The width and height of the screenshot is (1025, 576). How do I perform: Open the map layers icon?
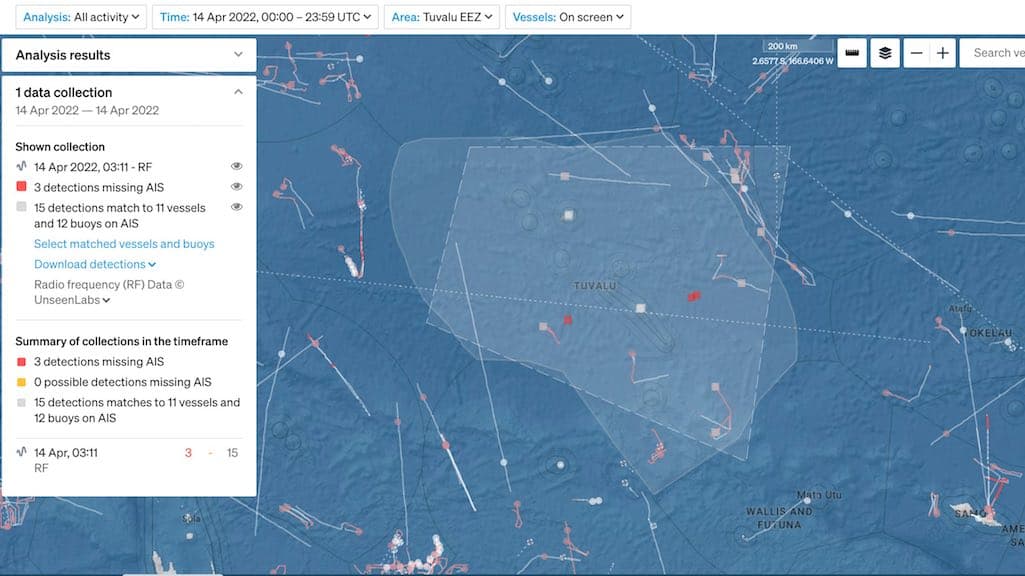point(885,52)
